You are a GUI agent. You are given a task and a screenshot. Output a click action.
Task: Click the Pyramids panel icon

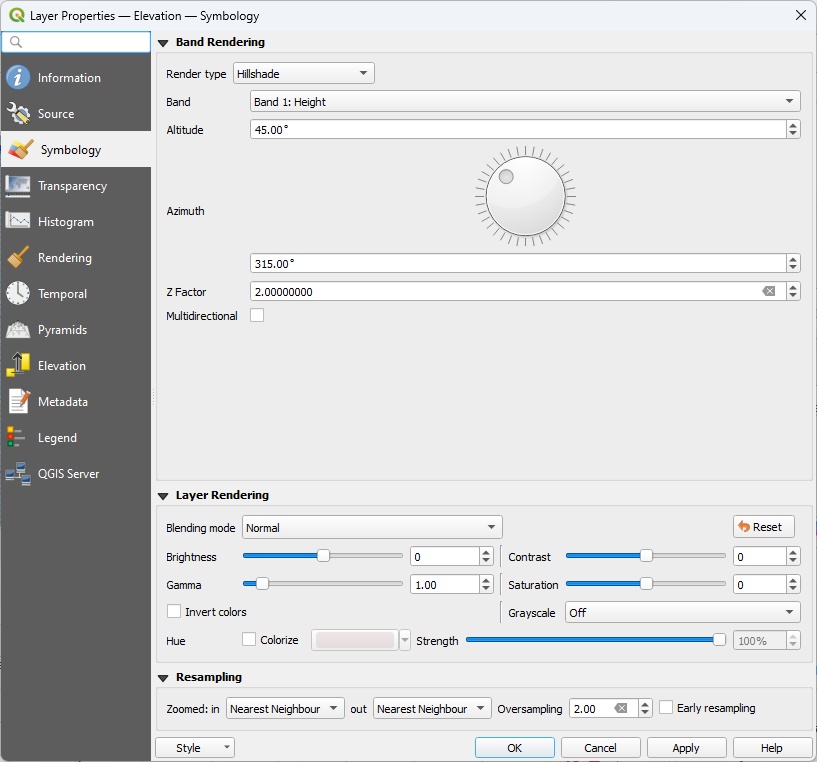coord(18,329)
